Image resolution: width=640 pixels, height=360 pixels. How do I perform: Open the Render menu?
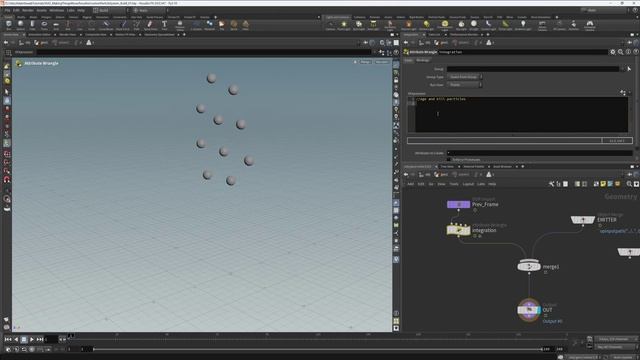tap(28, 10)
